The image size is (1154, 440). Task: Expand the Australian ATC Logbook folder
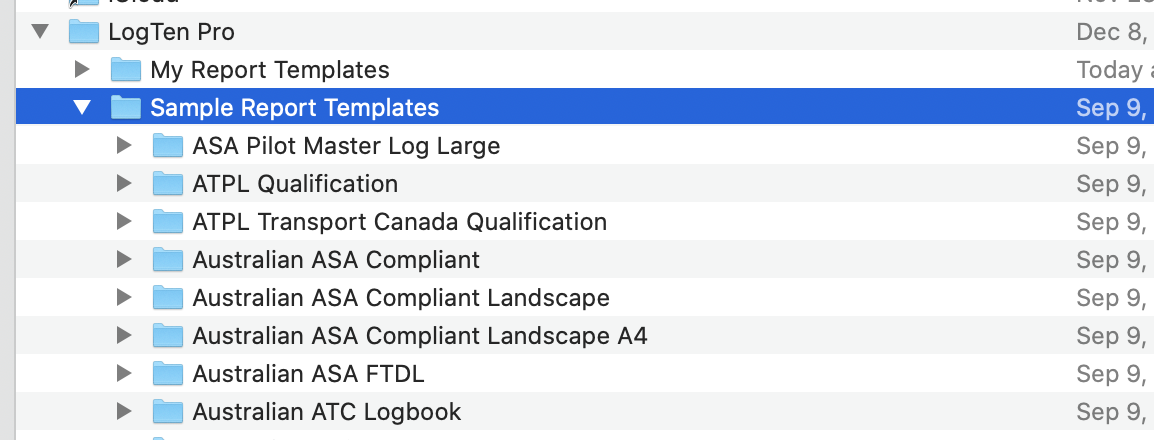click(124, 412)
